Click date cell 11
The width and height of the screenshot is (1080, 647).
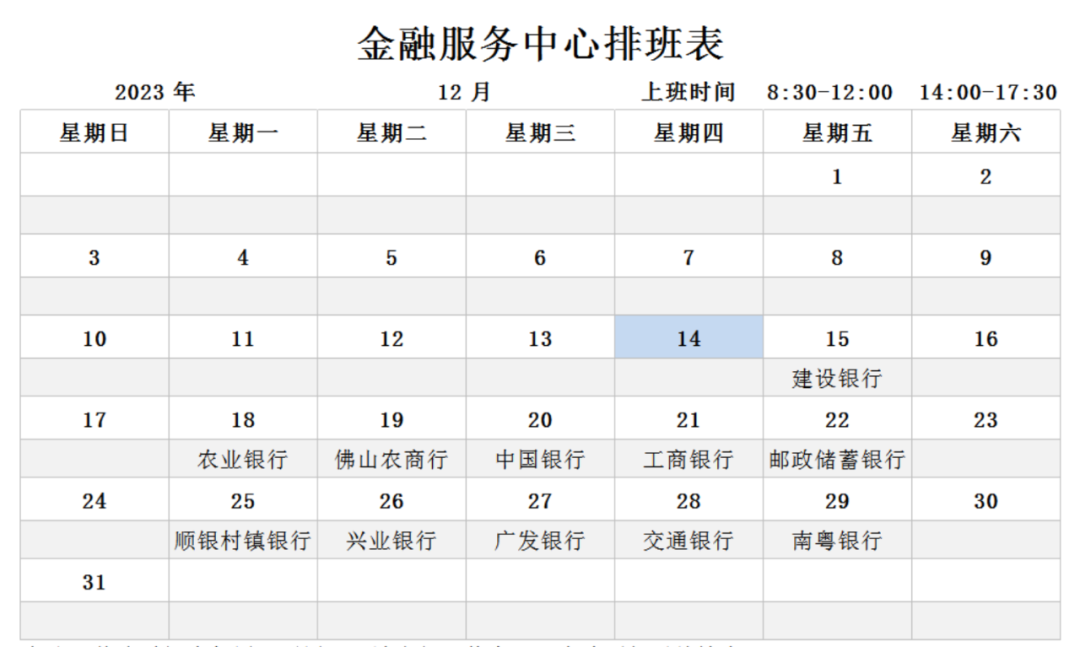pos(243,338)
